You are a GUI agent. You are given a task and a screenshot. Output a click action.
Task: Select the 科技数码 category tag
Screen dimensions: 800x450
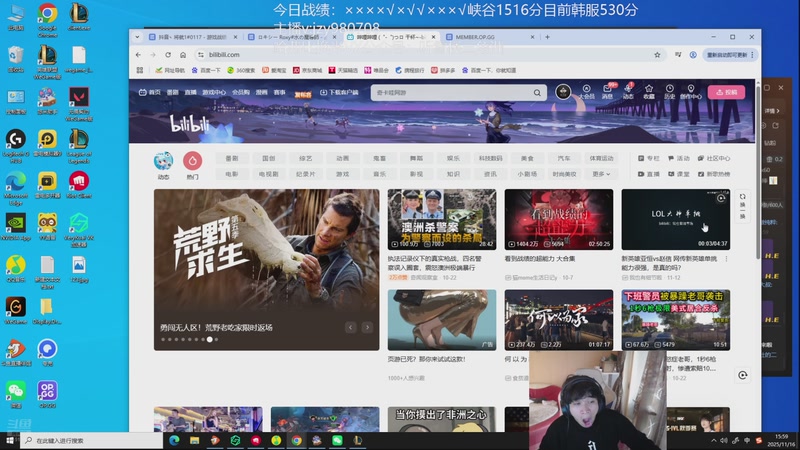pos(490,158)
